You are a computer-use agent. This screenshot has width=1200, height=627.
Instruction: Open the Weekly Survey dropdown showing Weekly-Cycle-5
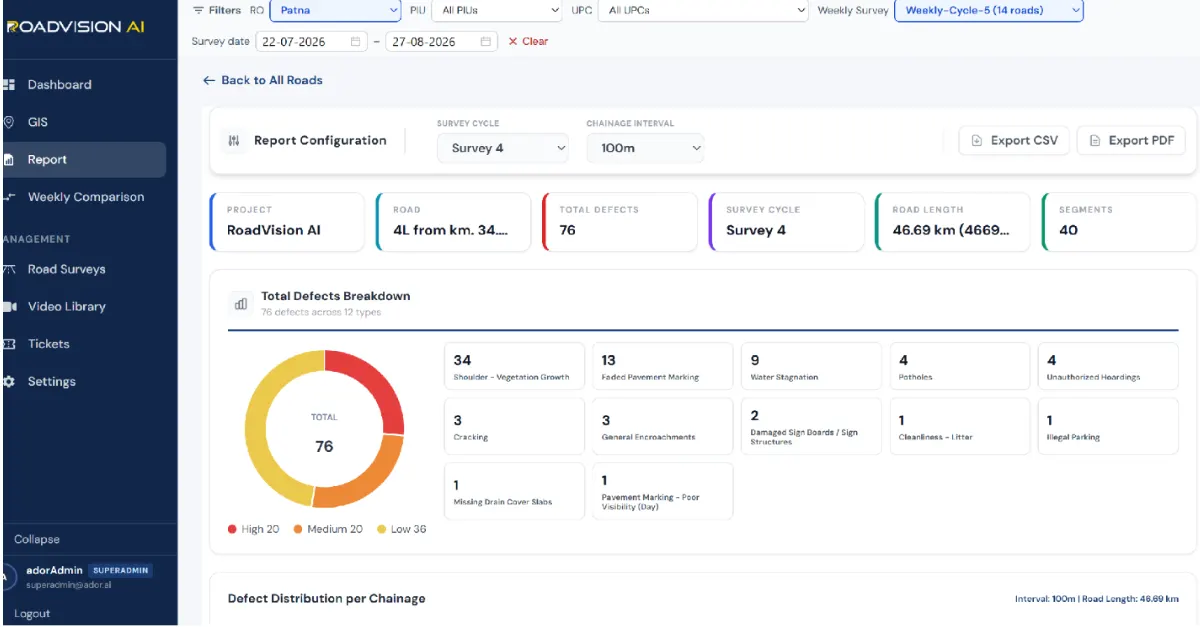pyautogui.click(x=989, y=10)
